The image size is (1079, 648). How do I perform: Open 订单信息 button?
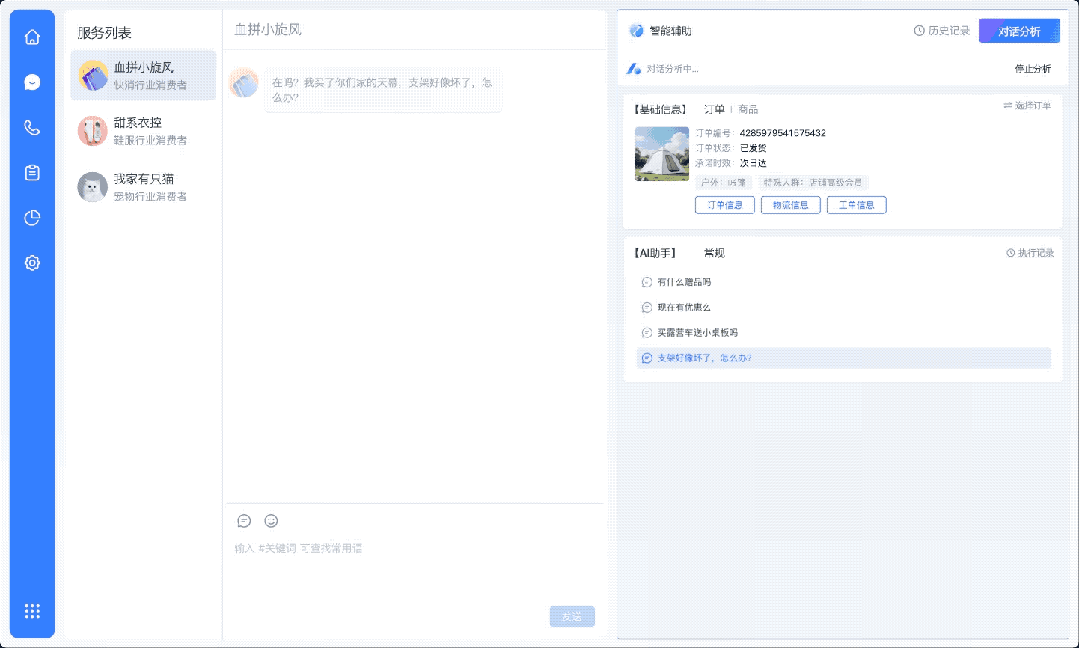(x=725, y=205)
